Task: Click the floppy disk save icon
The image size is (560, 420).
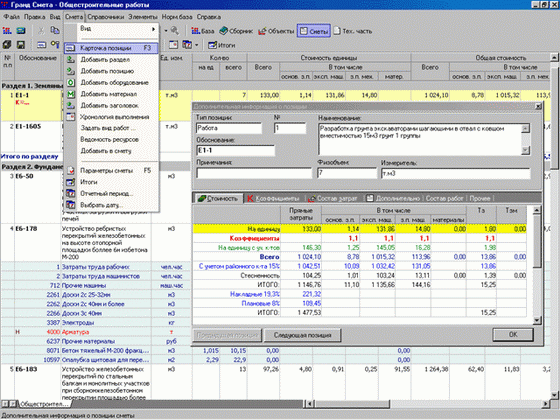Action: point(21,45)
